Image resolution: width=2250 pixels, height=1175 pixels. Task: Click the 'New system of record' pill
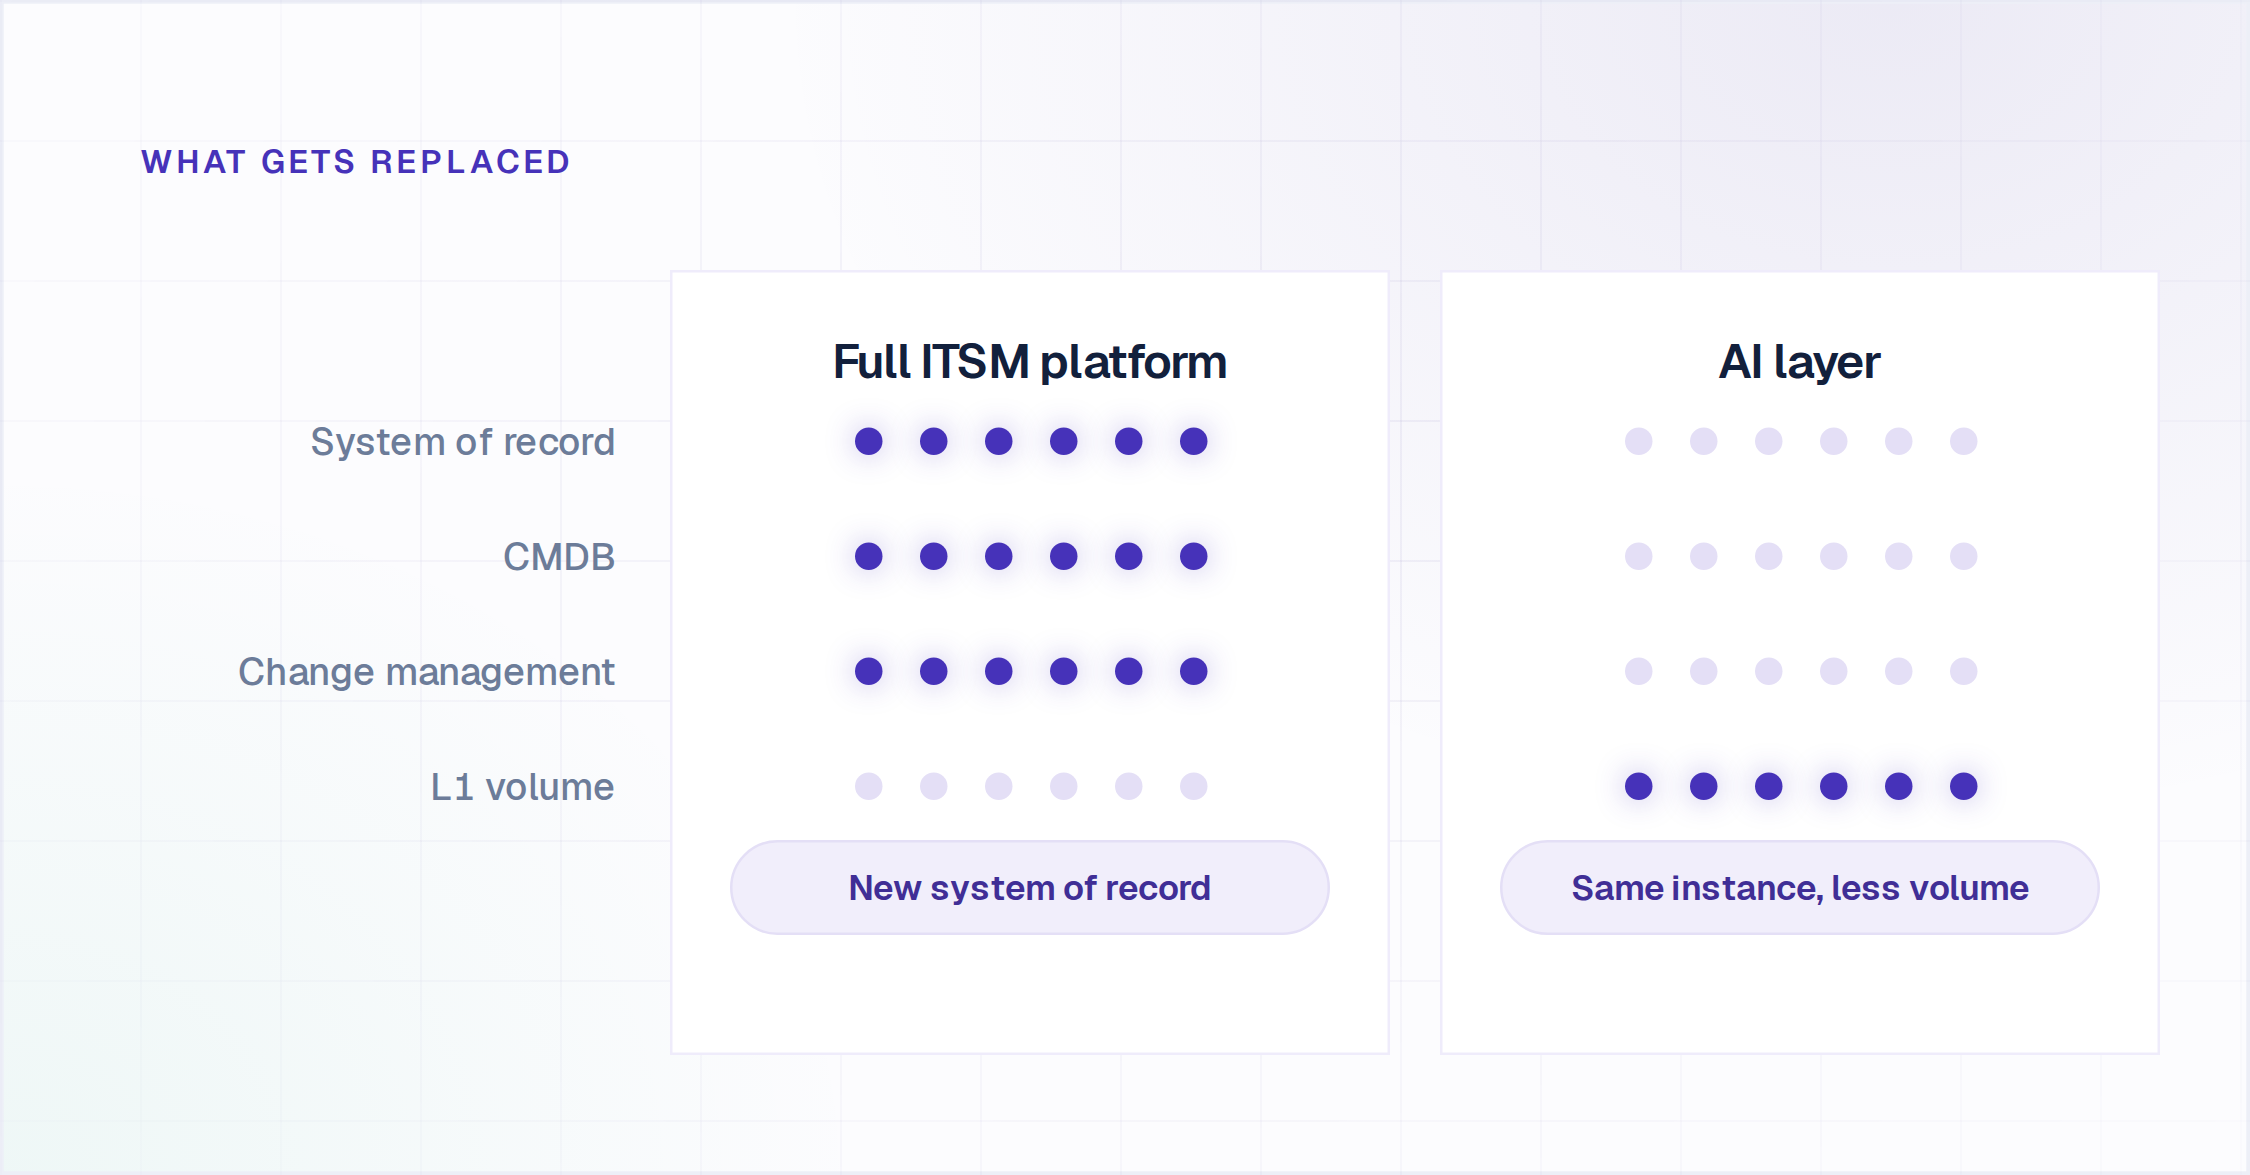1029,888
